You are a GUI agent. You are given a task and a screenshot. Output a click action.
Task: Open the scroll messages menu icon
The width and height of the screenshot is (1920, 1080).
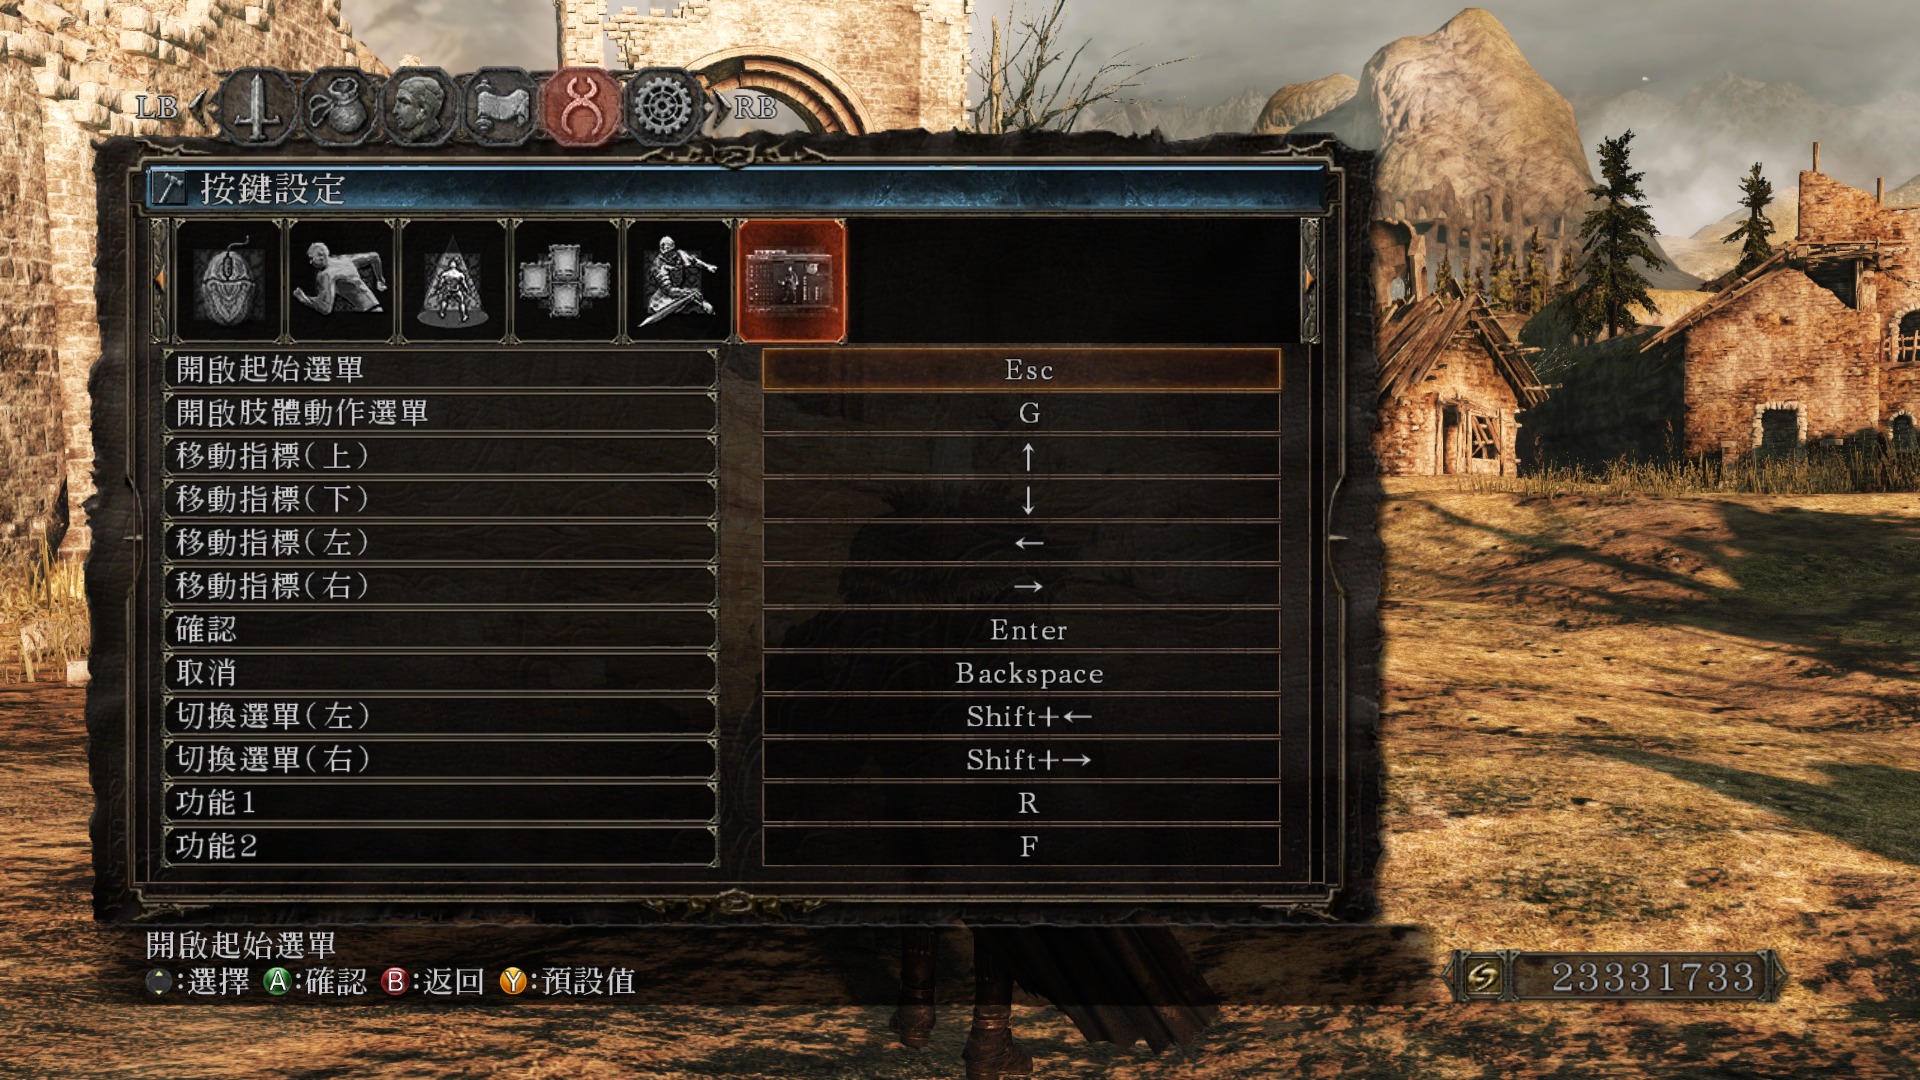(x=501, y=106)
